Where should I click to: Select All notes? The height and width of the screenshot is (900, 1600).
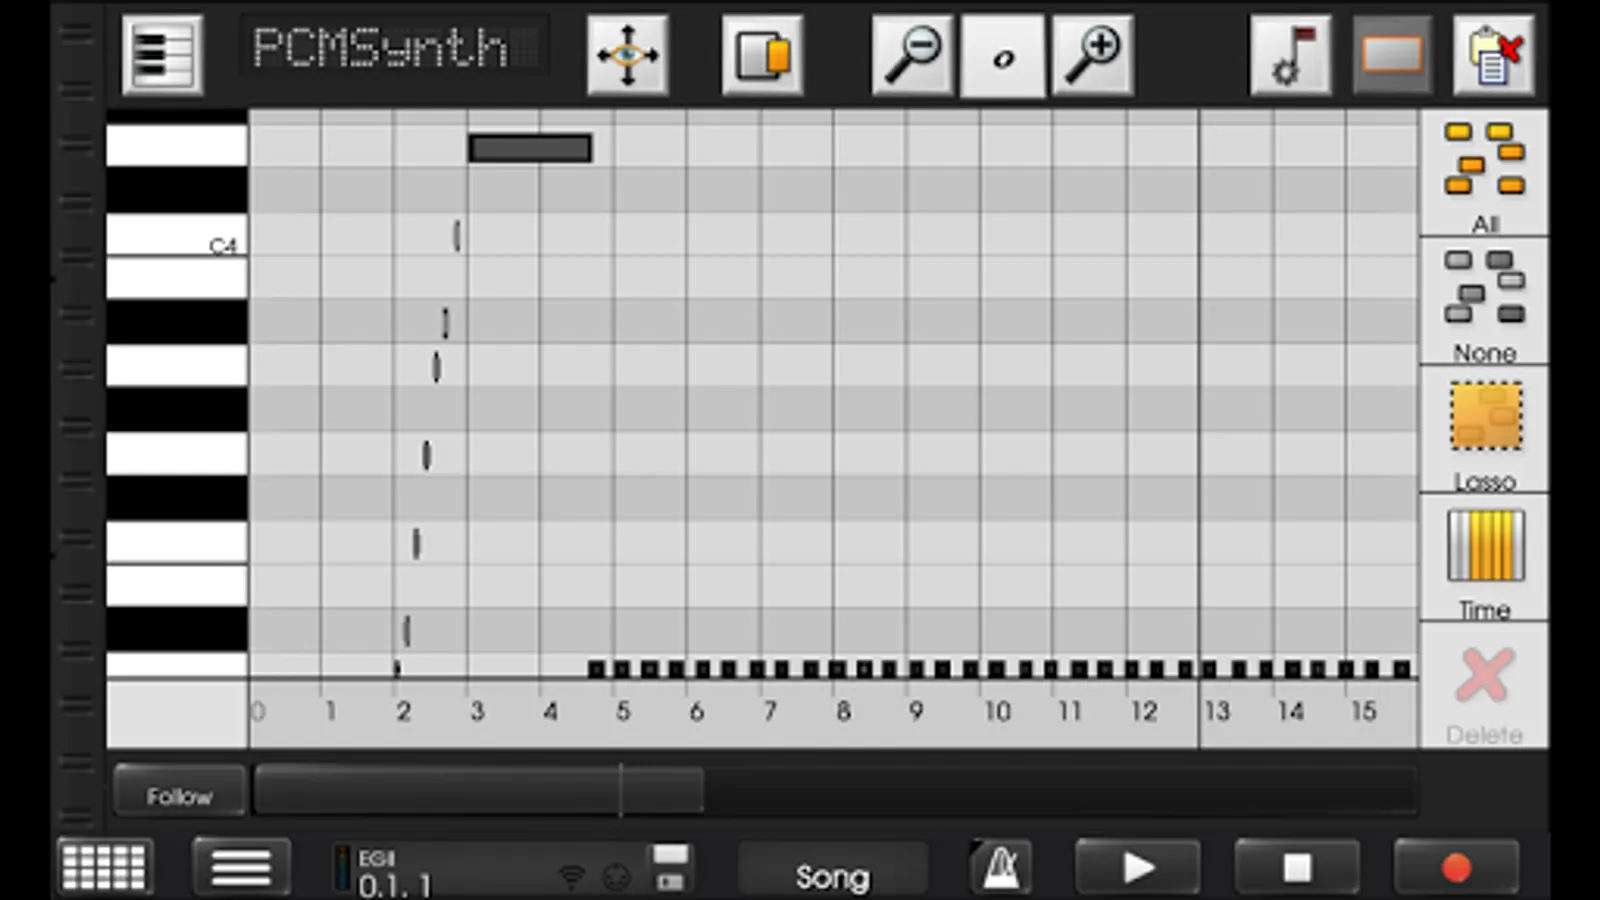point(1484,174)
